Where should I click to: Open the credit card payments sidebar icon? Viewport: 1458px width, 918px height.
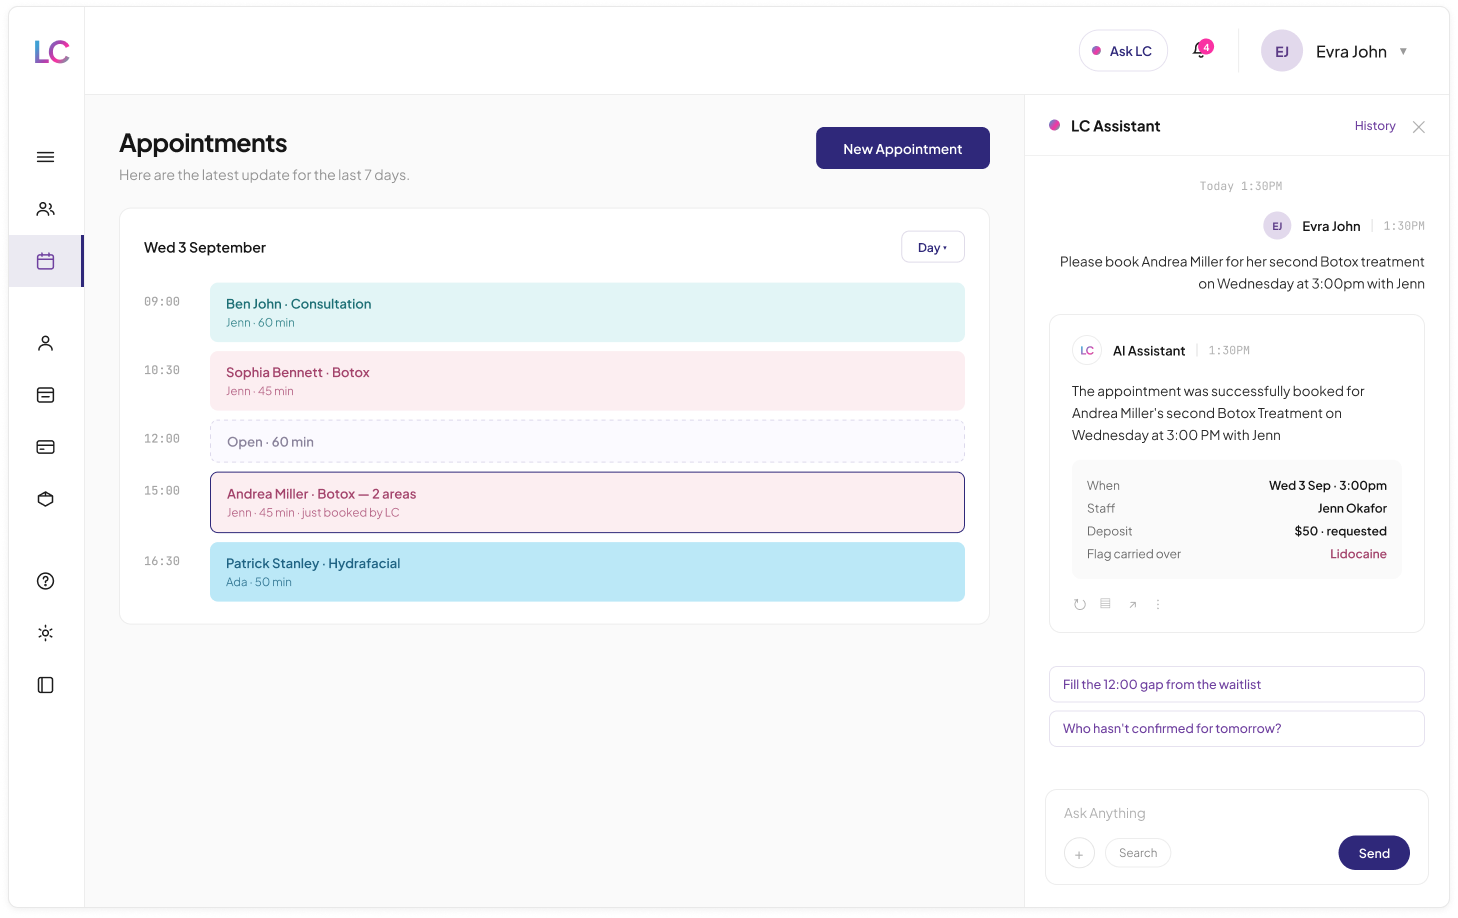click(45, 447)
